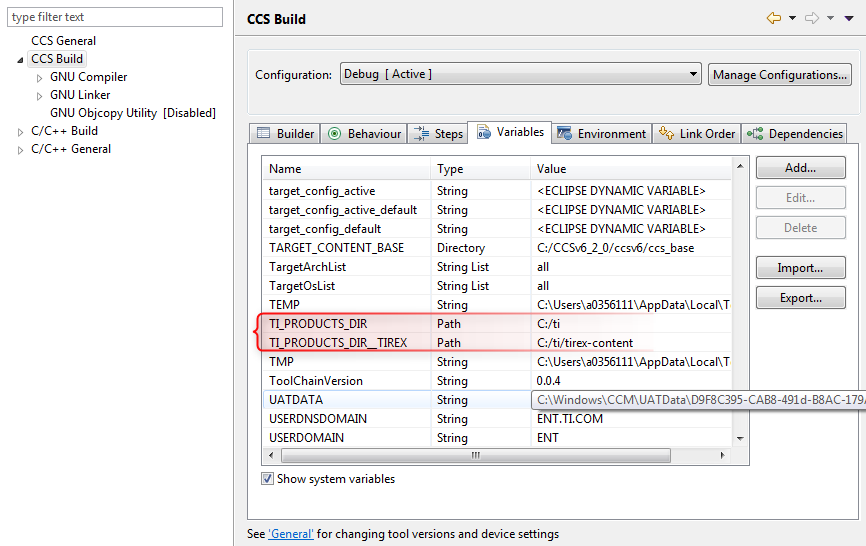Open the Configuration combo box
The width and height of the screenshot is (866, 546).
(x=520, y=74)
